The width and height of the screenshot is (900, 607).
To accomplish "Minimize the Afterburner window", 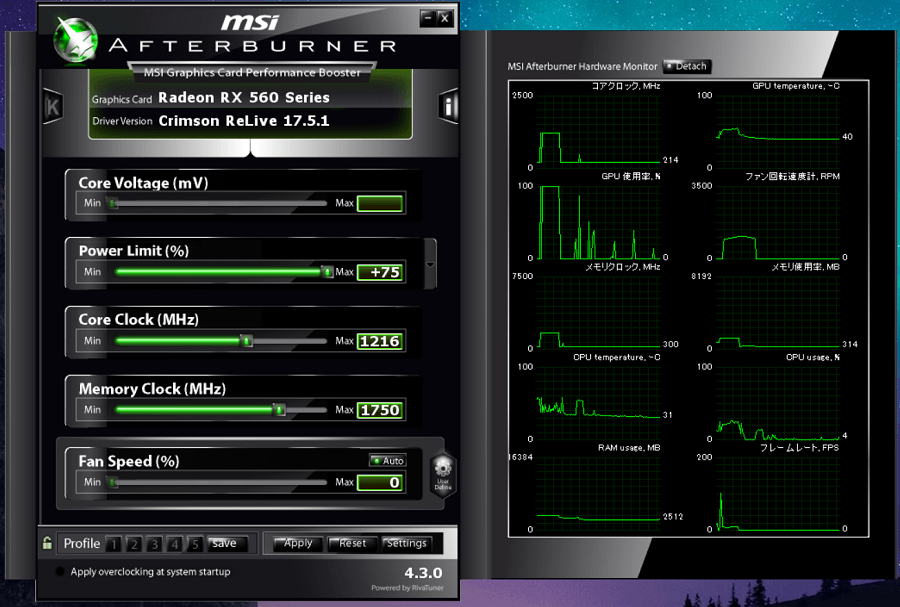I will point(428,18).
